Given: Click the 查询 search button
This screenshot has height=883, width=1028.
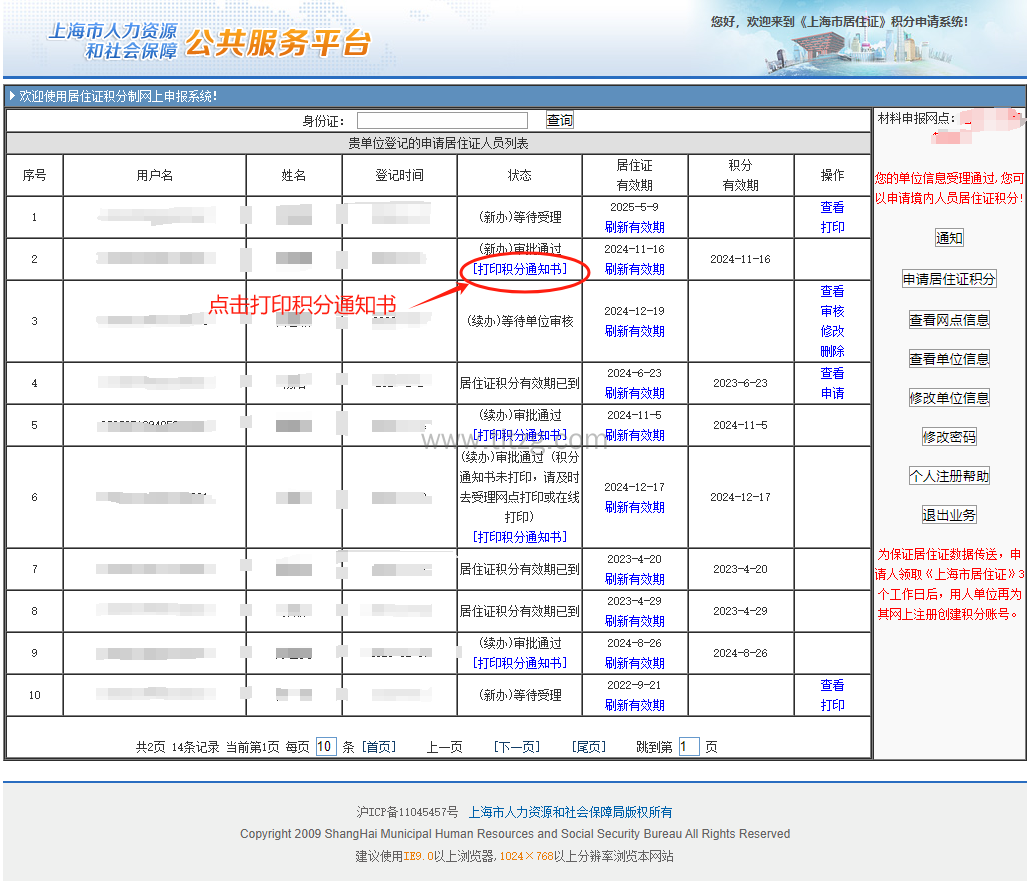Looking at the screenshot, I should [560, 121].
